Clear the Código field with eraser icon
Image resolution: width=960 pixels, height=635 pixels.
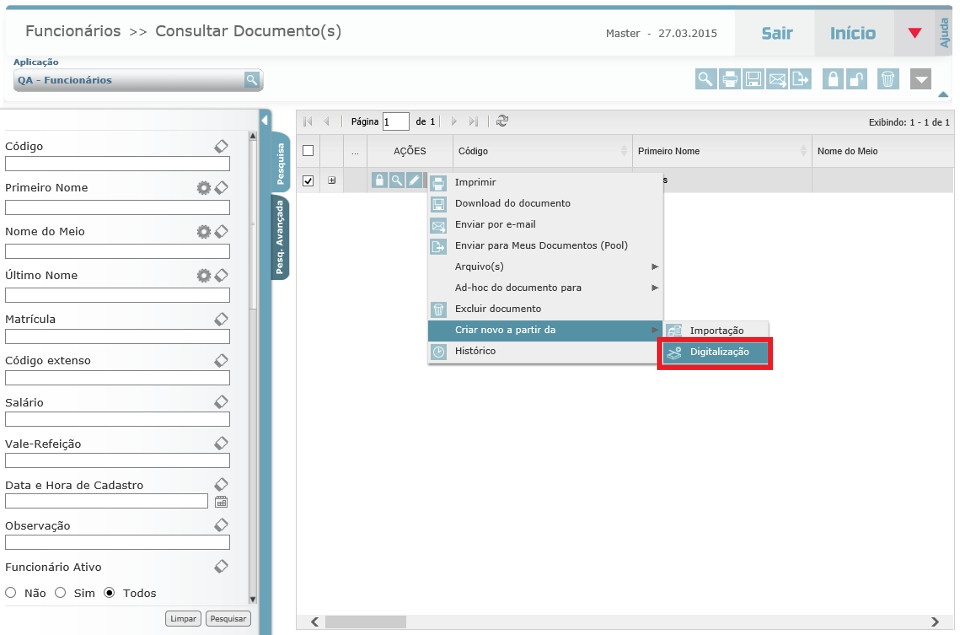point(221,146)
